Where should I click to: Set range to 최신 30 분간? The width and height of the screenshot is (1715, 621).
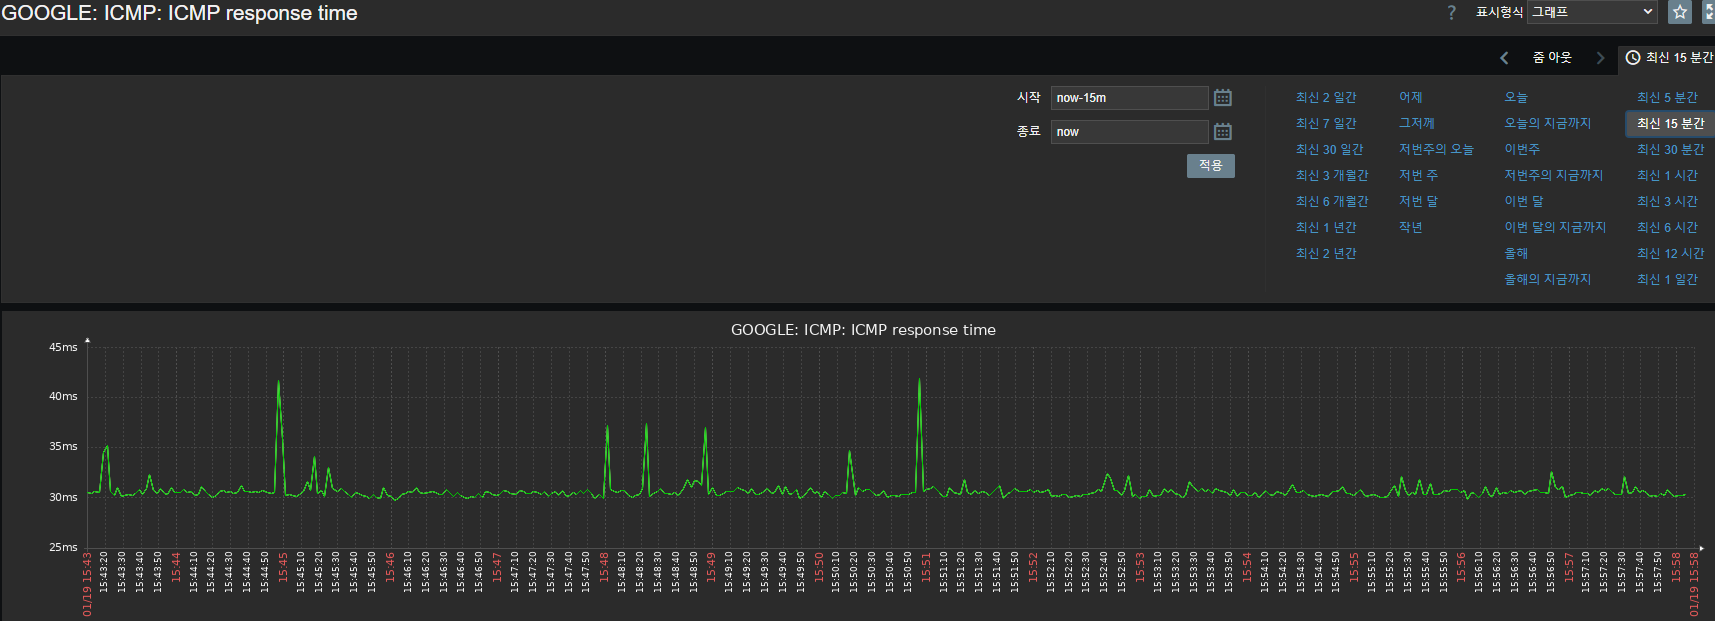click(x=1670, y=150)
